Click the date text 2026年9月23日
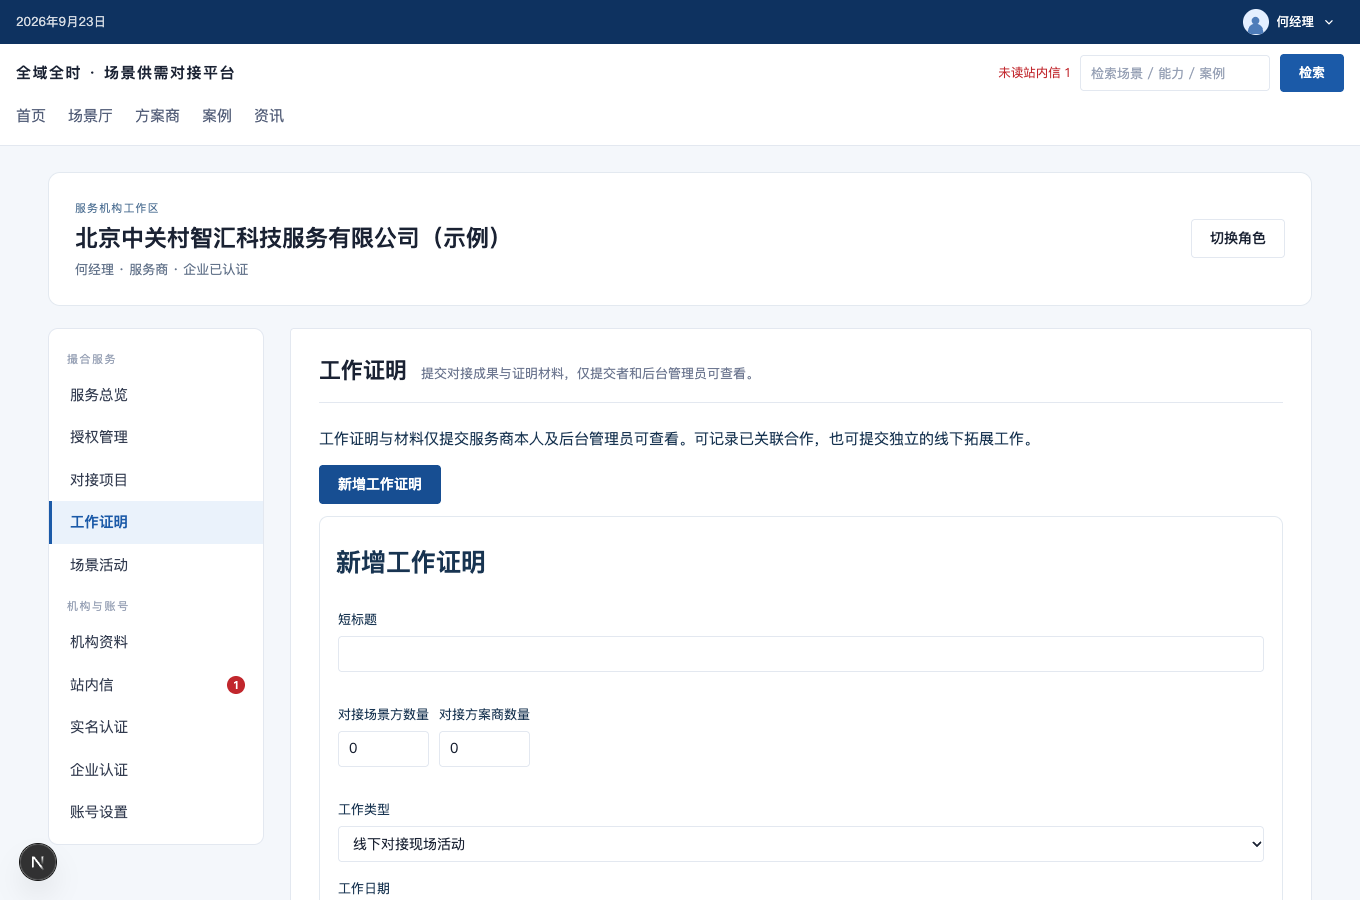Viewport: 1360px width, 900px height. 61,22
